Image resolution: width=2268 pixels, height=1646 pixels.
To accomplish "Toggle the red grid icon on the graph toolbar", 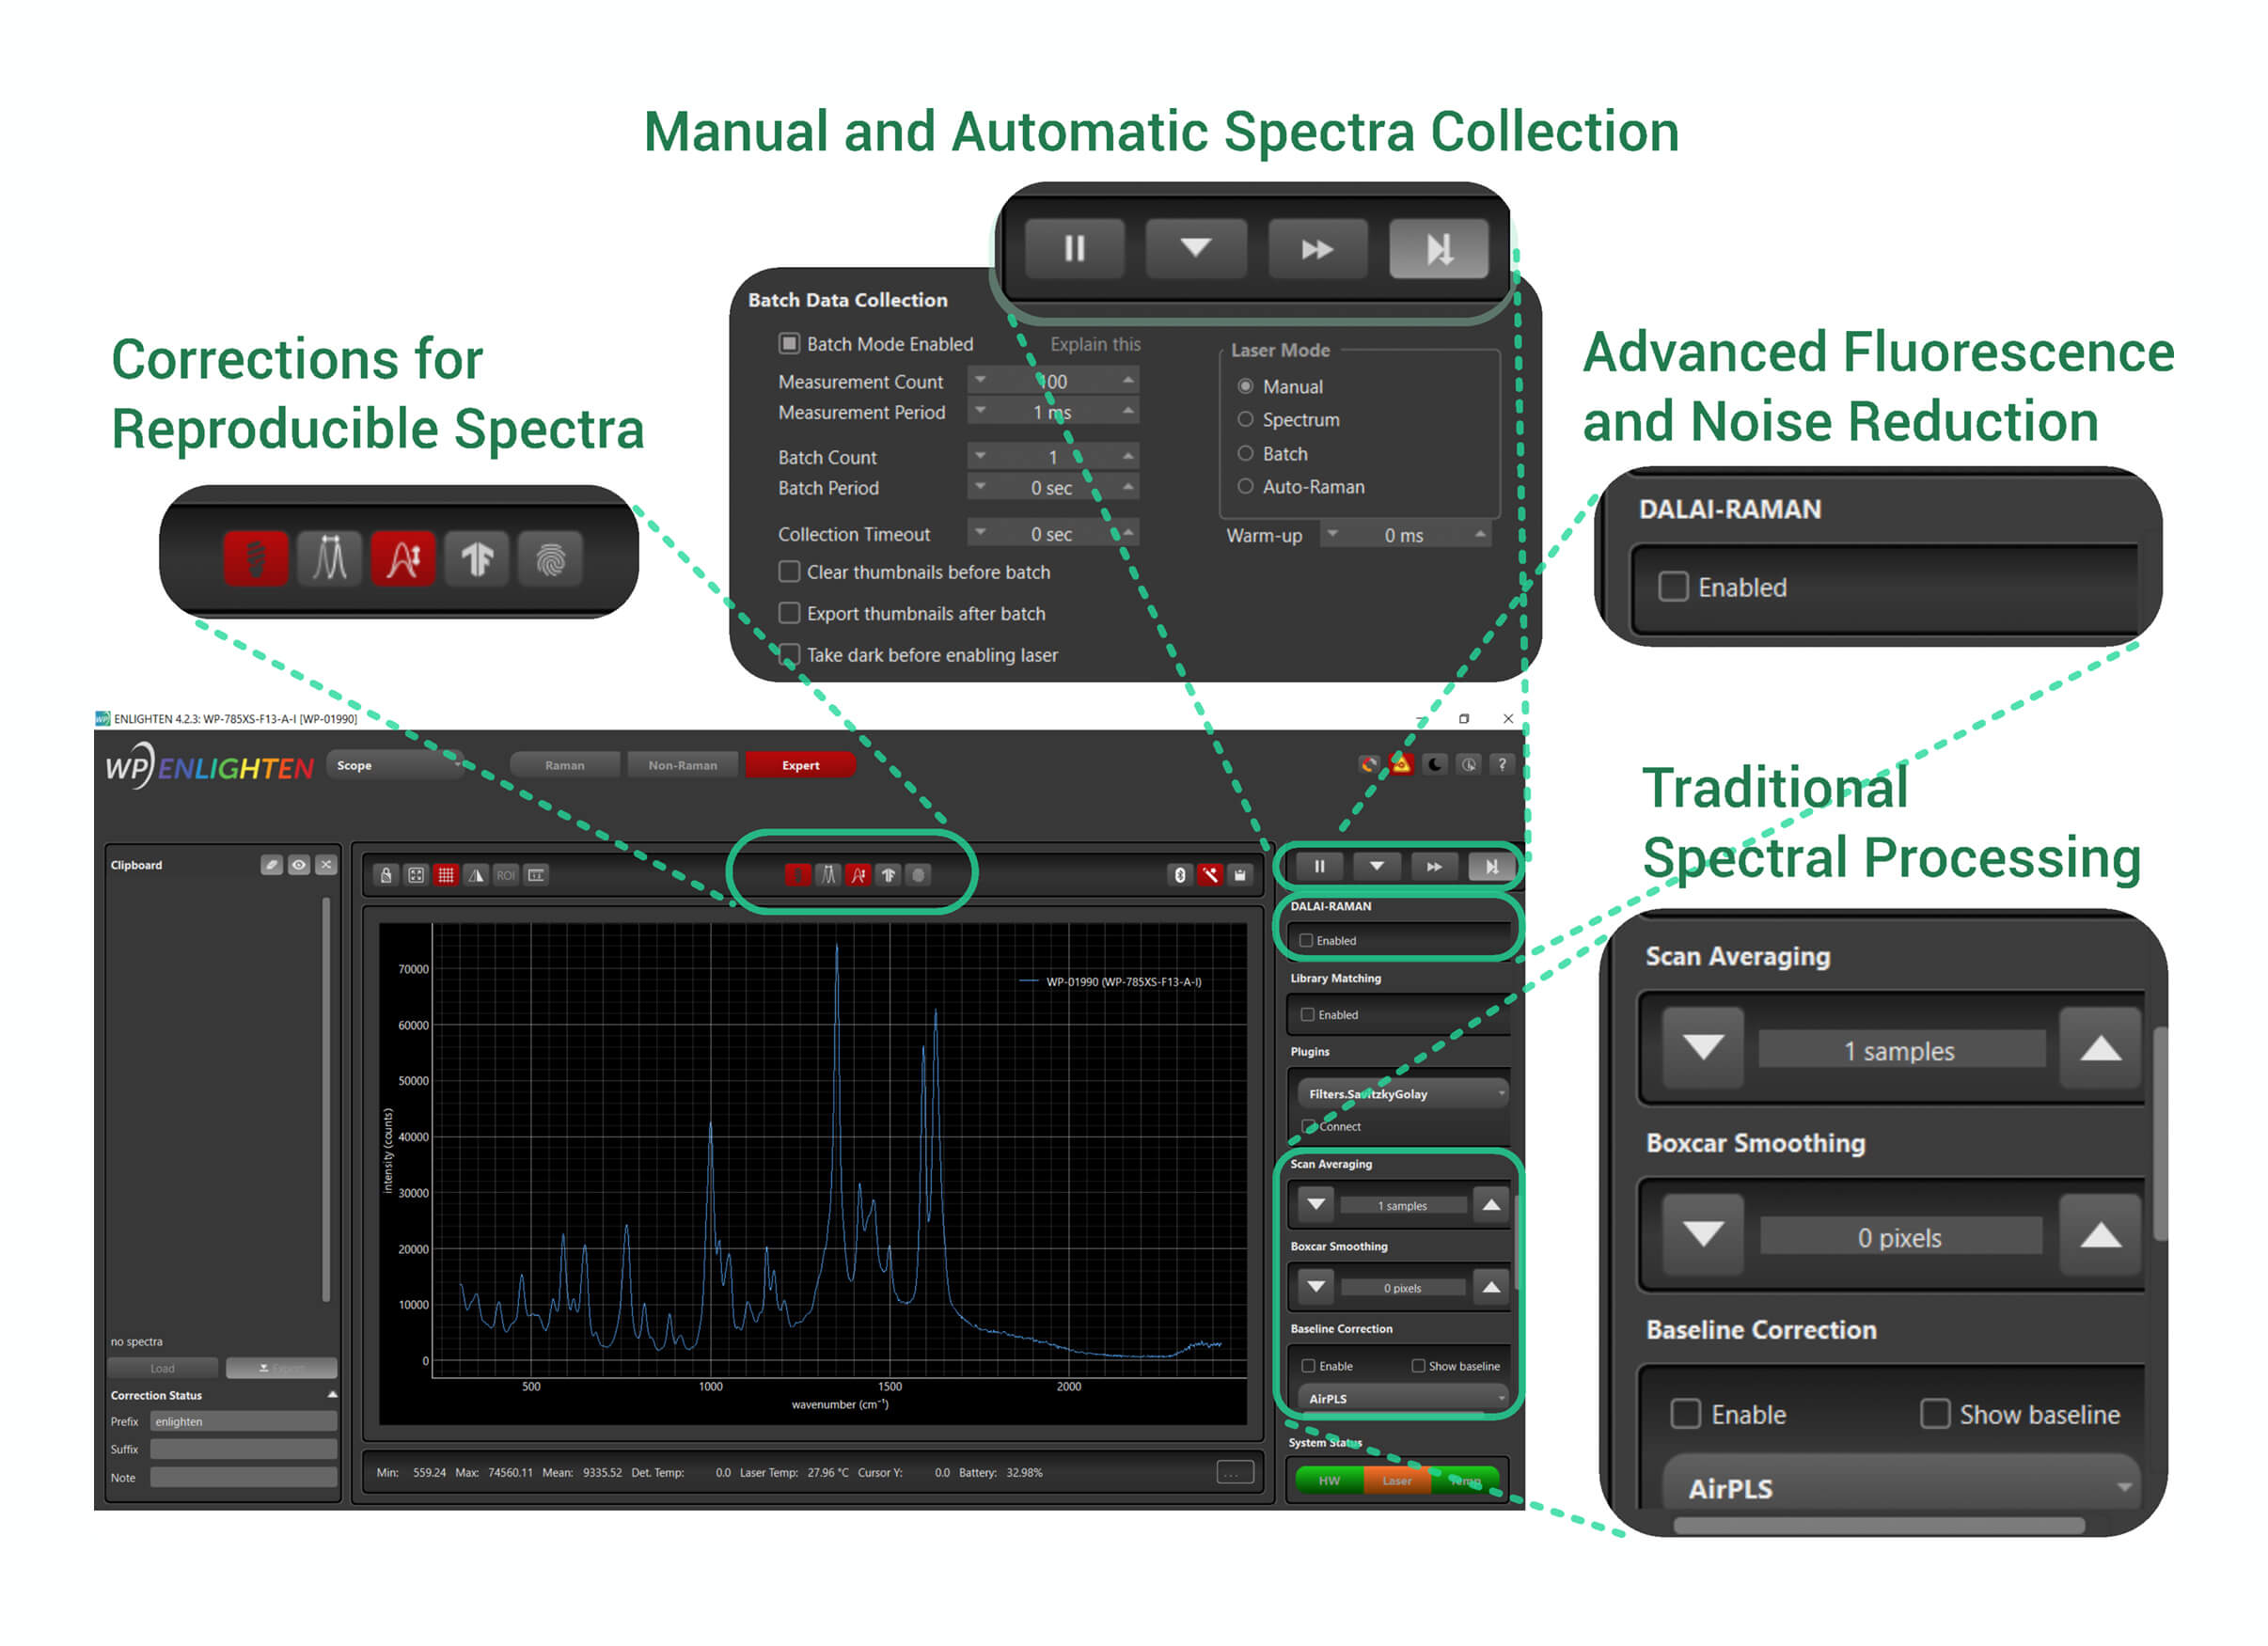I will [446, 877].
